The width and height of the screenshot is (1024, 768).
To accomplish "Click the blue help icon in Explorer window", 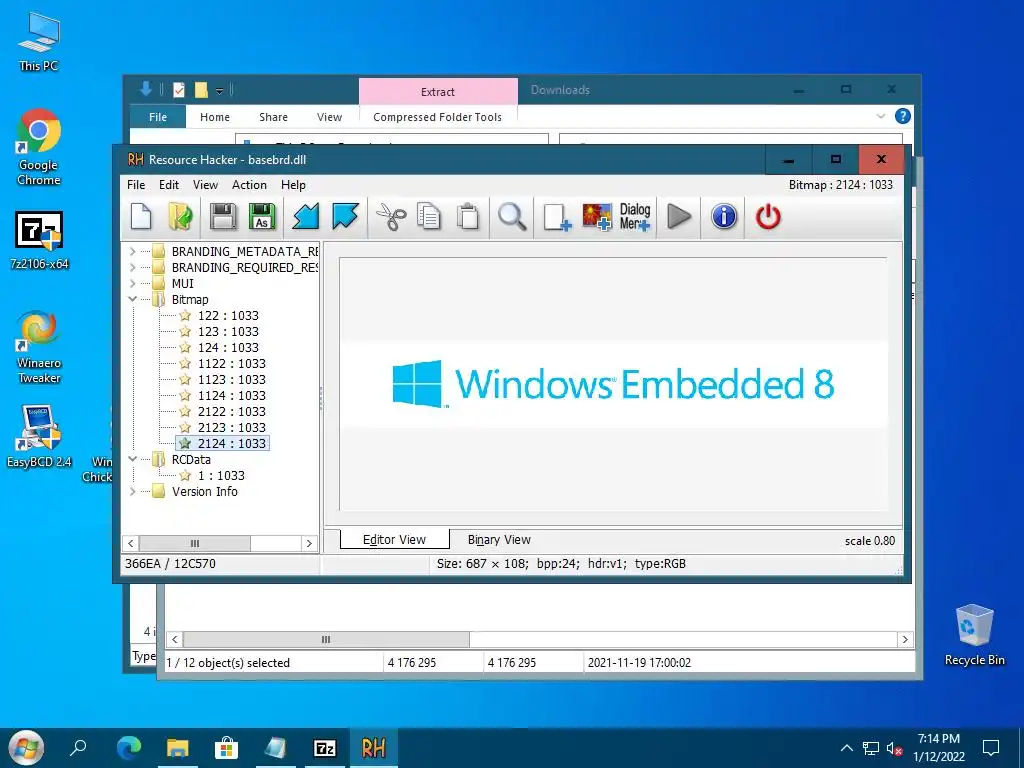I will 903,116.
